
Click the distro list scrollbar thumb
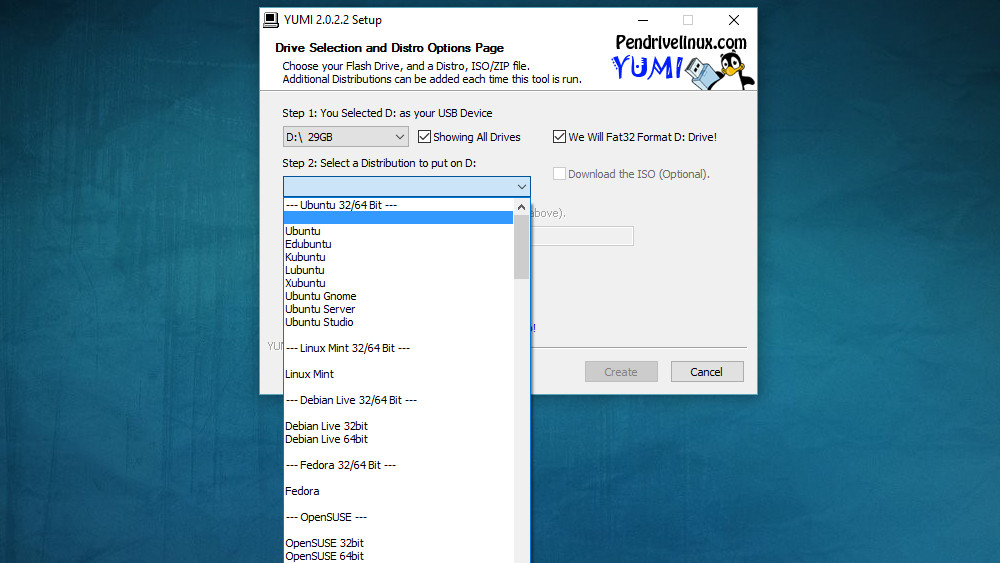[x=521, y=247]
